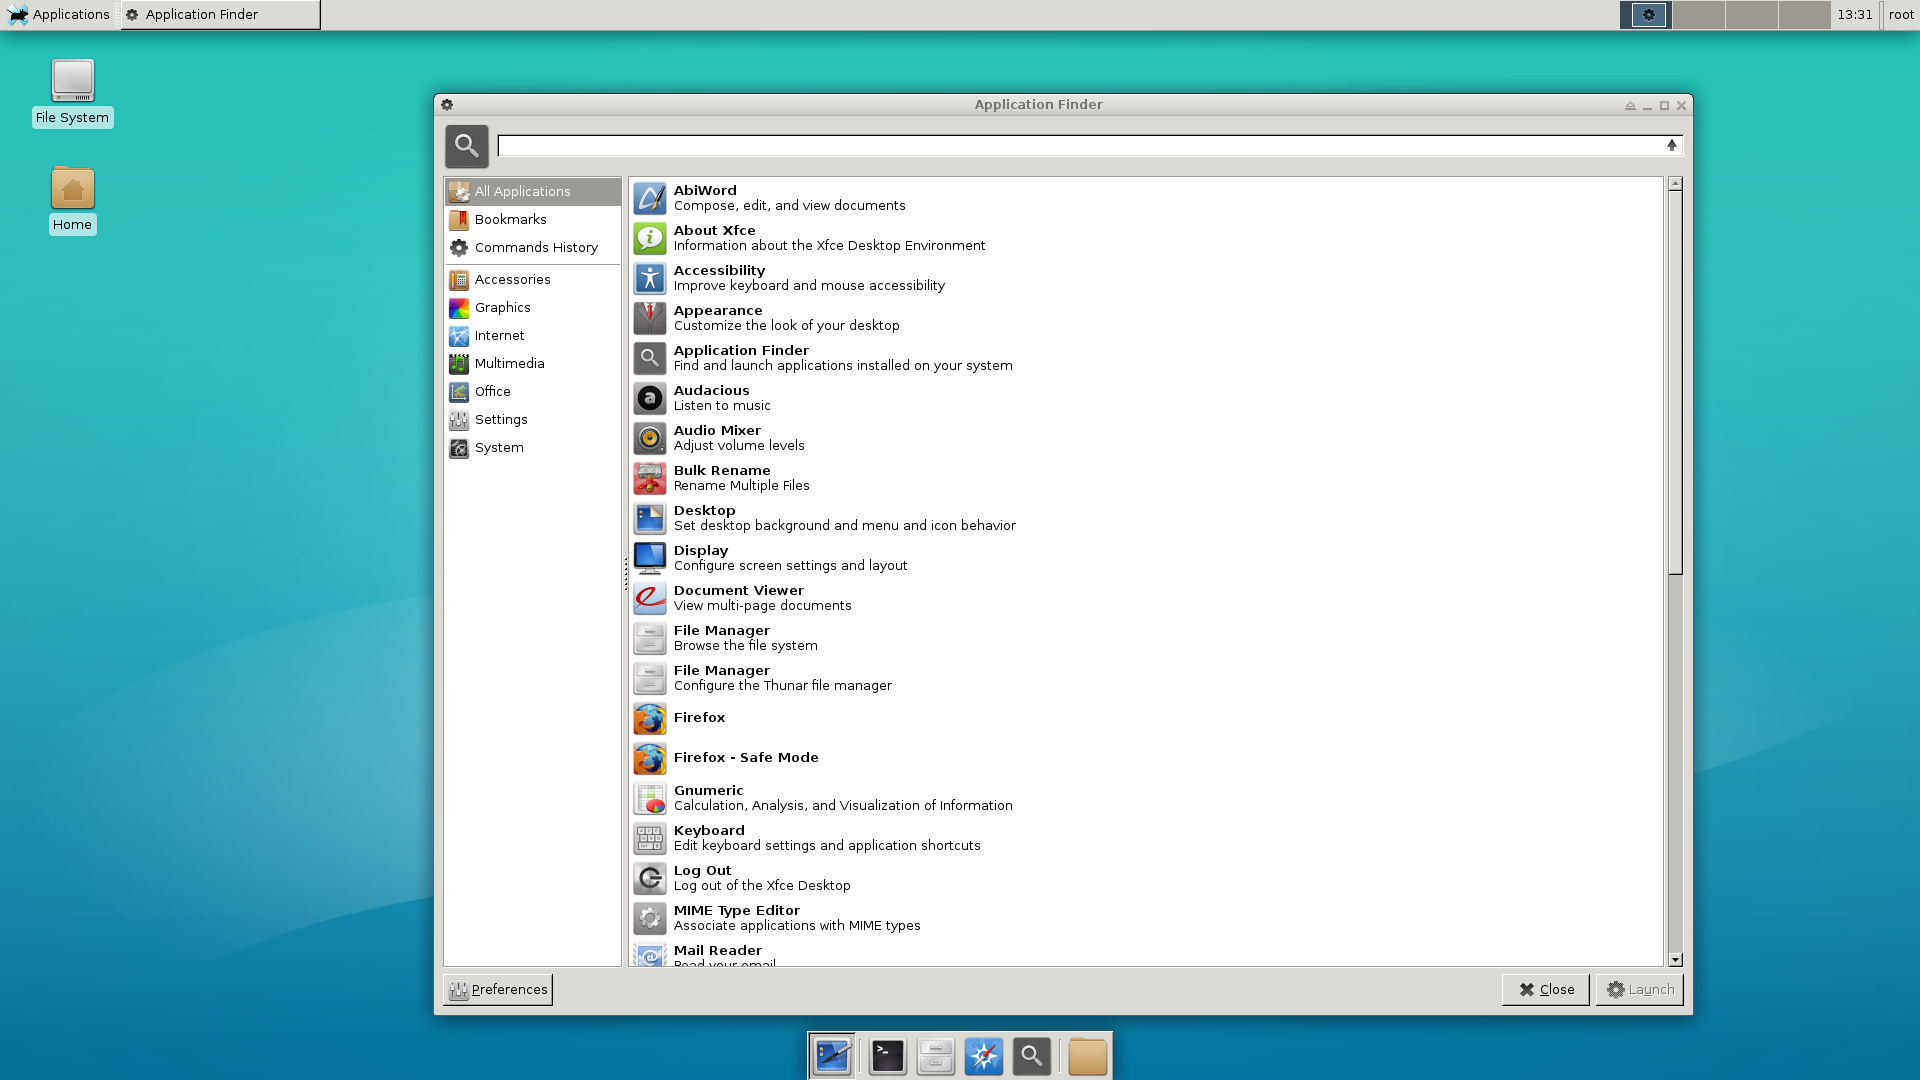Open the app finder magnifier in dock
This screenshot has width=1920, height=1080.
[x=1032, y=1056]
